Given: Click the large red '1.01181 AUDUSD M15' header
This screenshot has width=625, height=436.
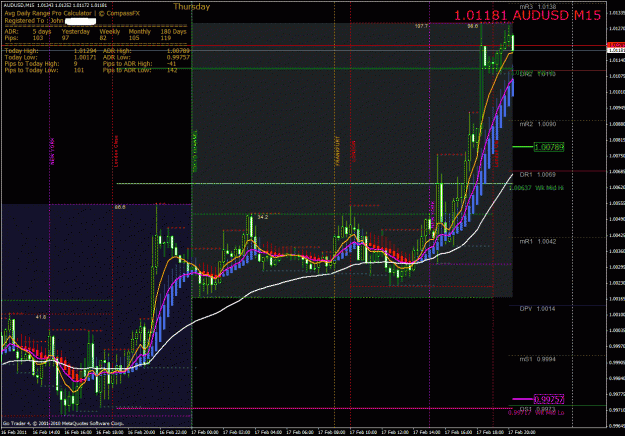Looking at the screenshot, I should pyautogui.click(x=527, y=15).
